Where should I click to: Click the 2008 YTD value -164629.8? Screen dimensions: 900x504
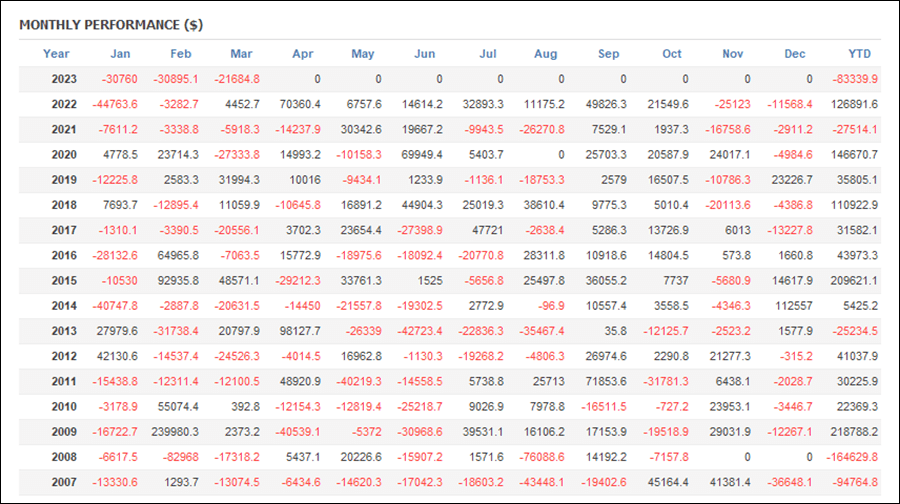pos(852,457)
